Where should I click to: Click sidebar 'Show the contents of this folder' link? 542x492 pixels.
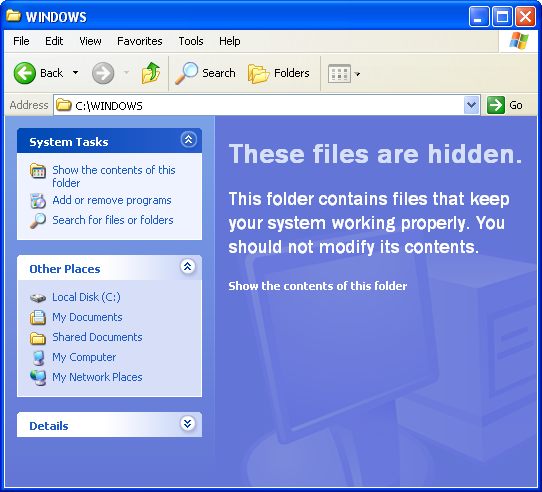[x=114, y=176]
